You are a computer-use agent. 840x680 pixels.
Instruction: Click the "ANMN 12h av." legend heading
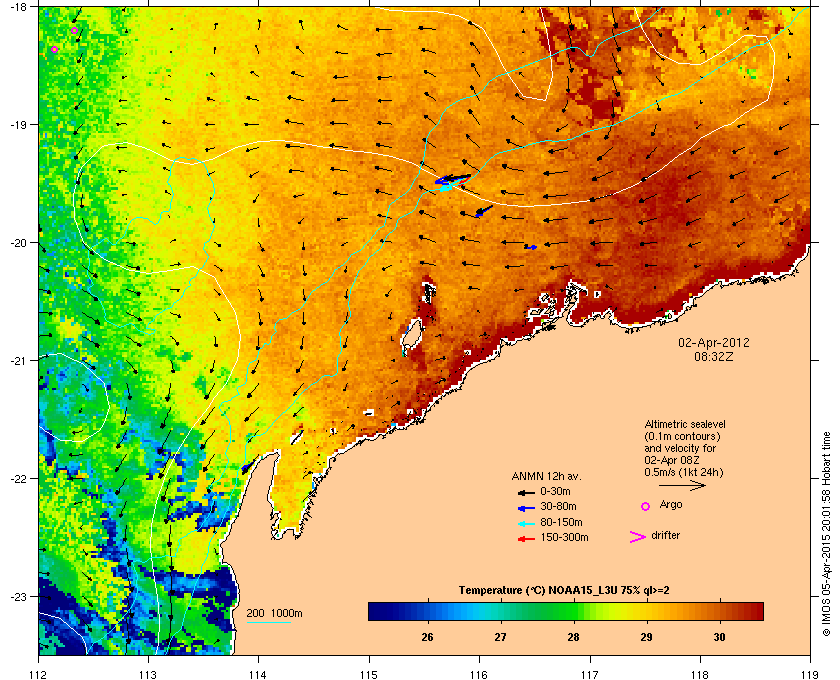[546, 476]
